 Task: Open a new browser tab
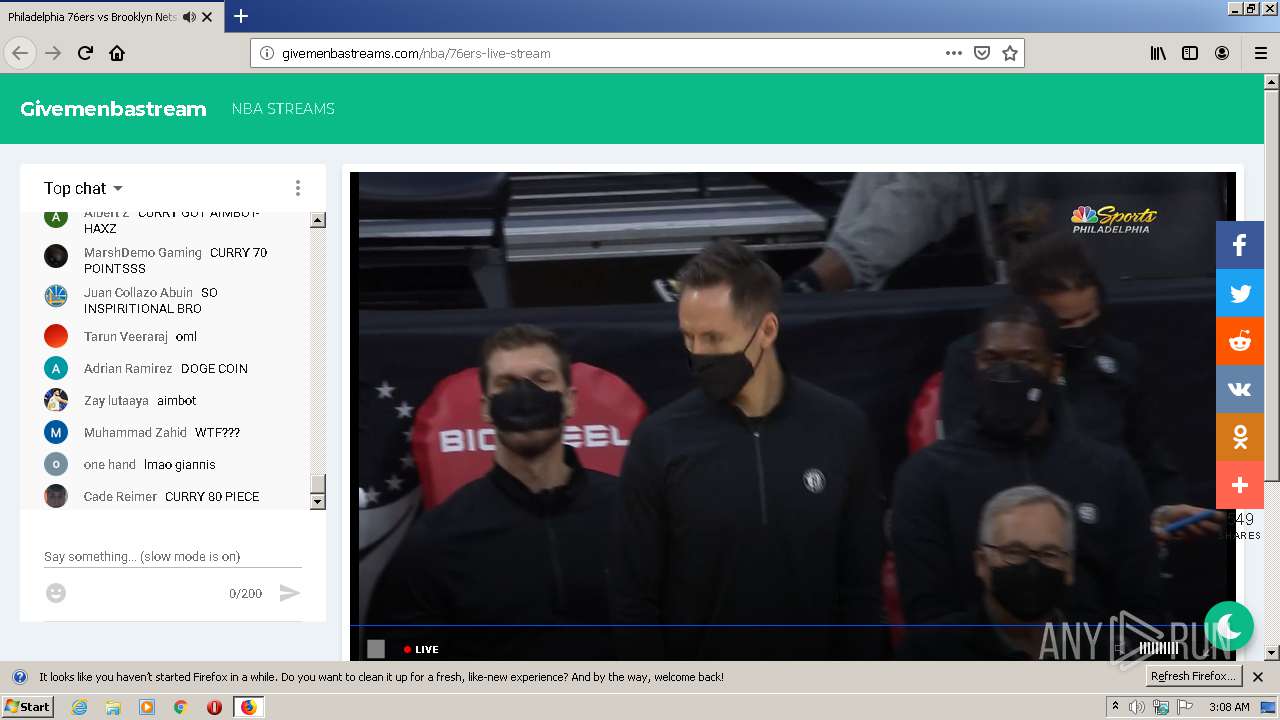click(241, 16)
